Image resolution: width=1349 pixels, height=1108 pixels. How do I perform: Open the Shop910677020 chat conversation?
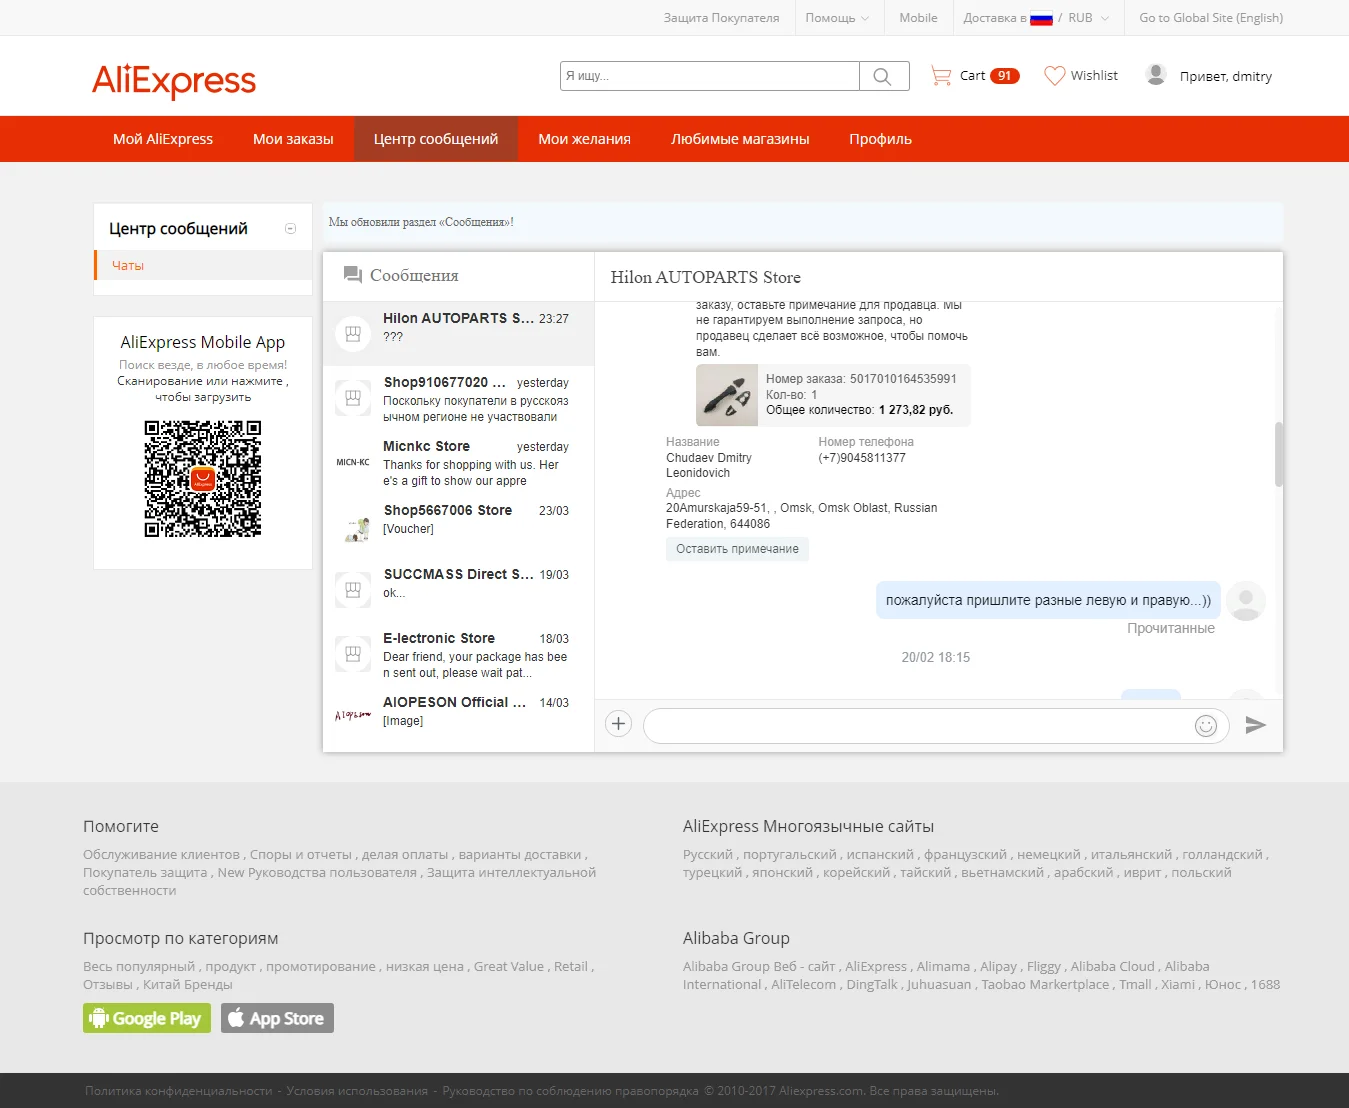coord(459,398)
